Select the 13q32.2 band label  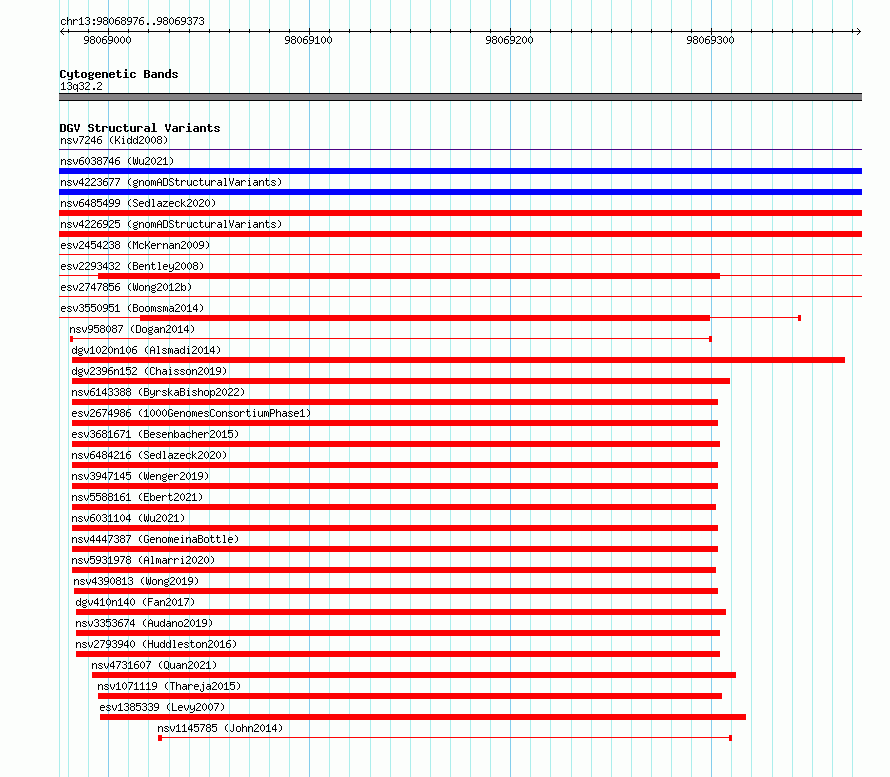(x=81, y=86)
